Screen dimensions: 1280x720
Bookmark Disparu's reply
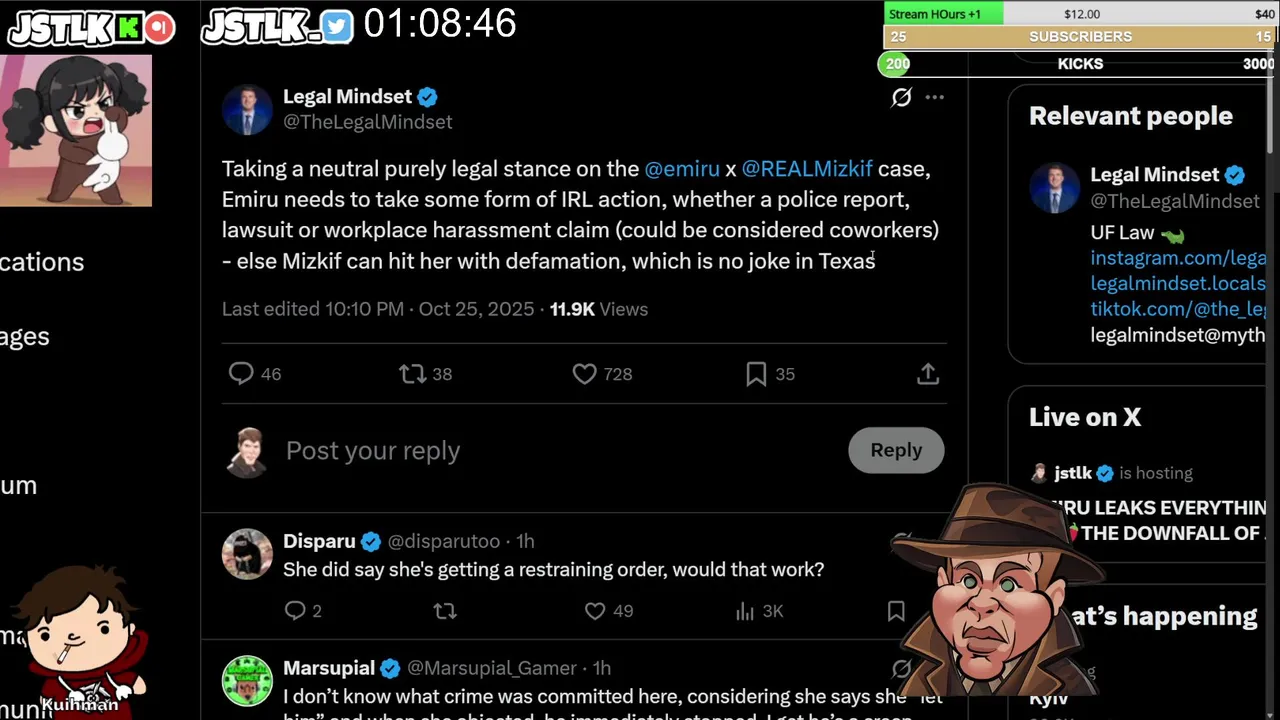(x=896, y=611)
